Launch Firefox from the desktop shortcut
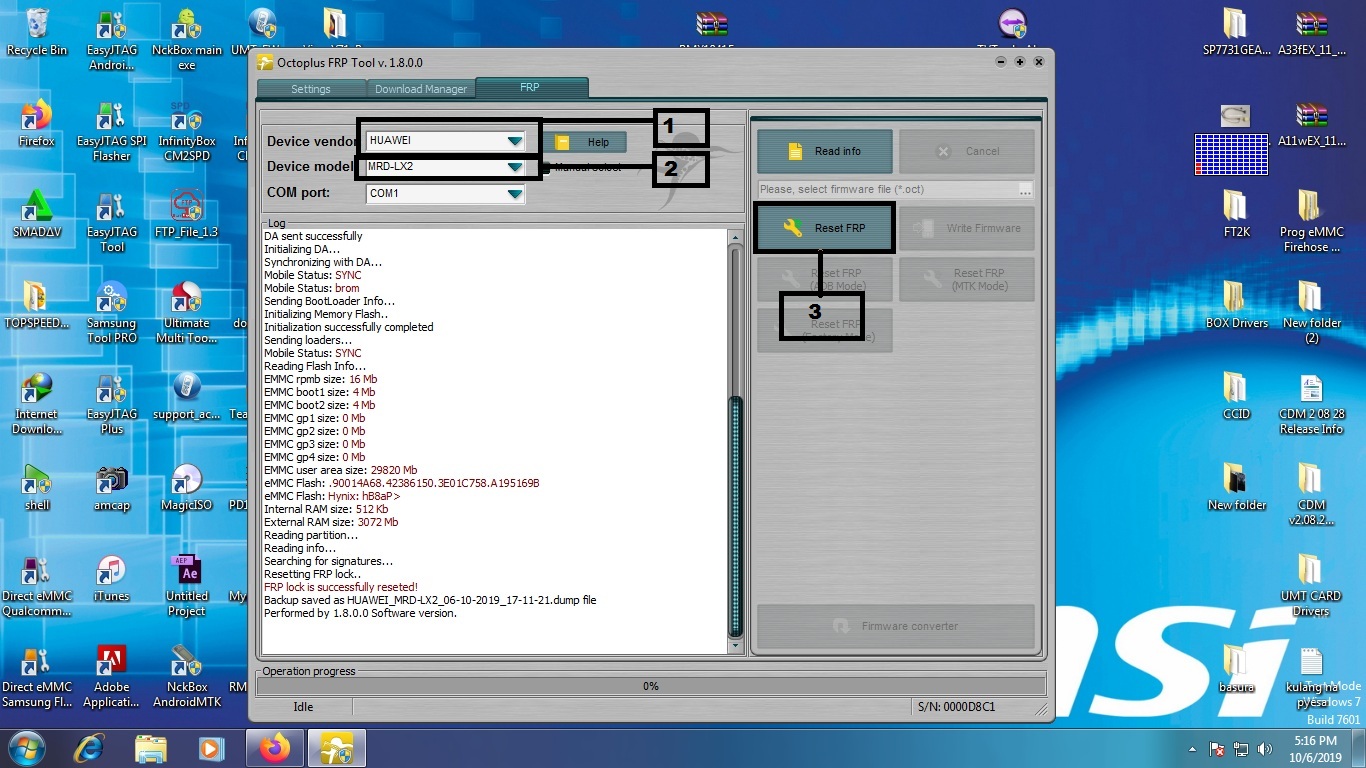 [37, 123]
